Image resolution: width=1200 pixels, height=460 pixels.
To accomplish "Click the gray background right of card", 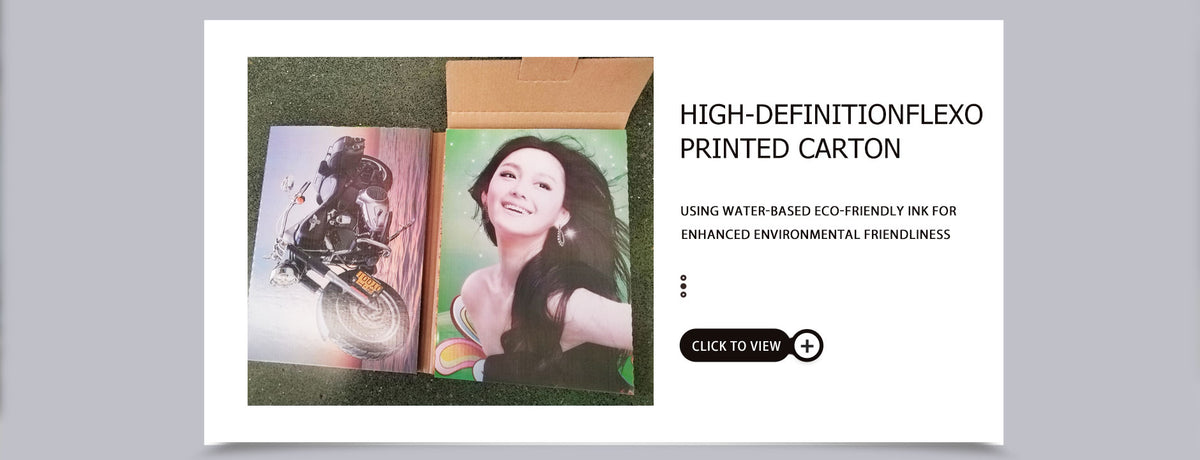I will (1100, 230).
